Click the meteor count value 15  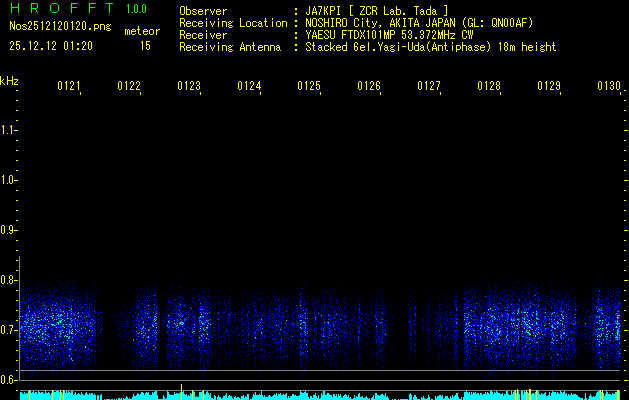pyautogui.click(x=145, y=46)
